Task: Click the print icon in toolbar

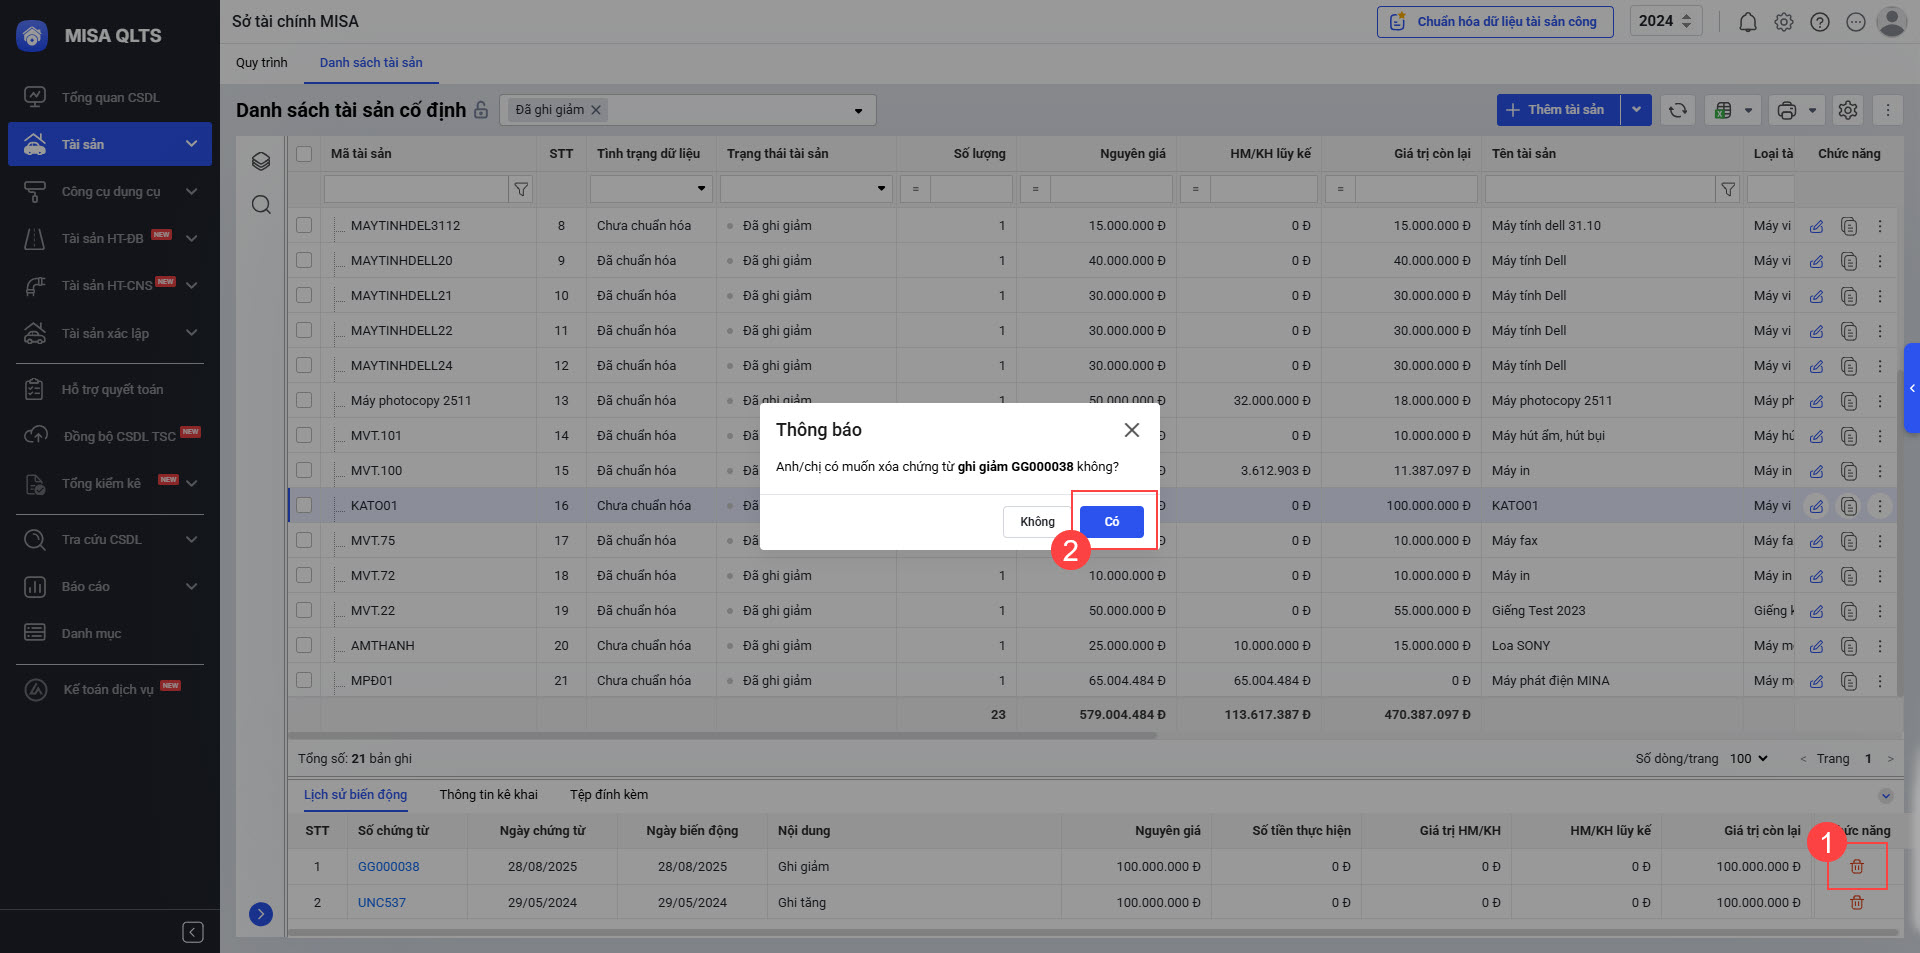Action: pos(1787,110)
